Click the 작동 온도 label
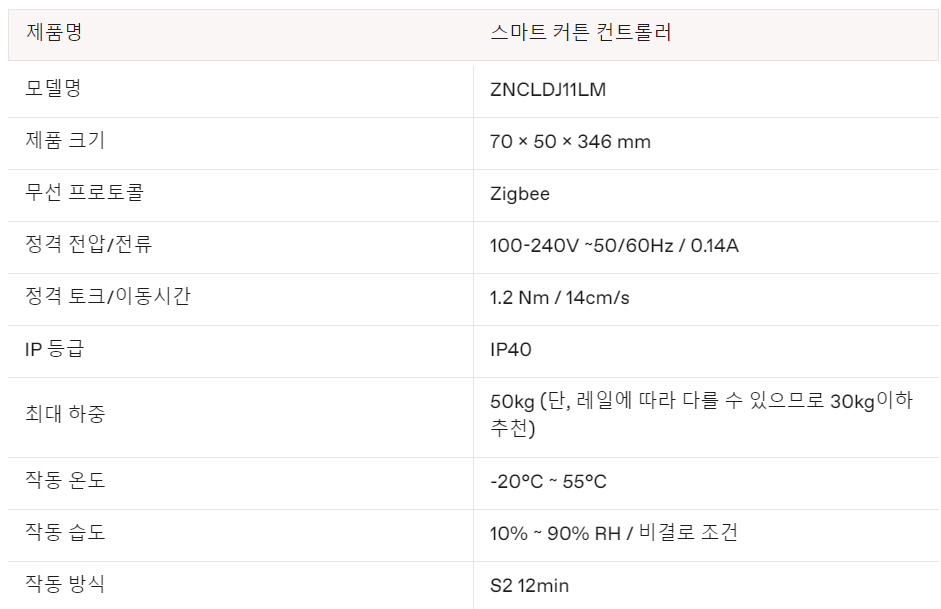Viewport: 941px width, 609px height. (x=65, y=480)
